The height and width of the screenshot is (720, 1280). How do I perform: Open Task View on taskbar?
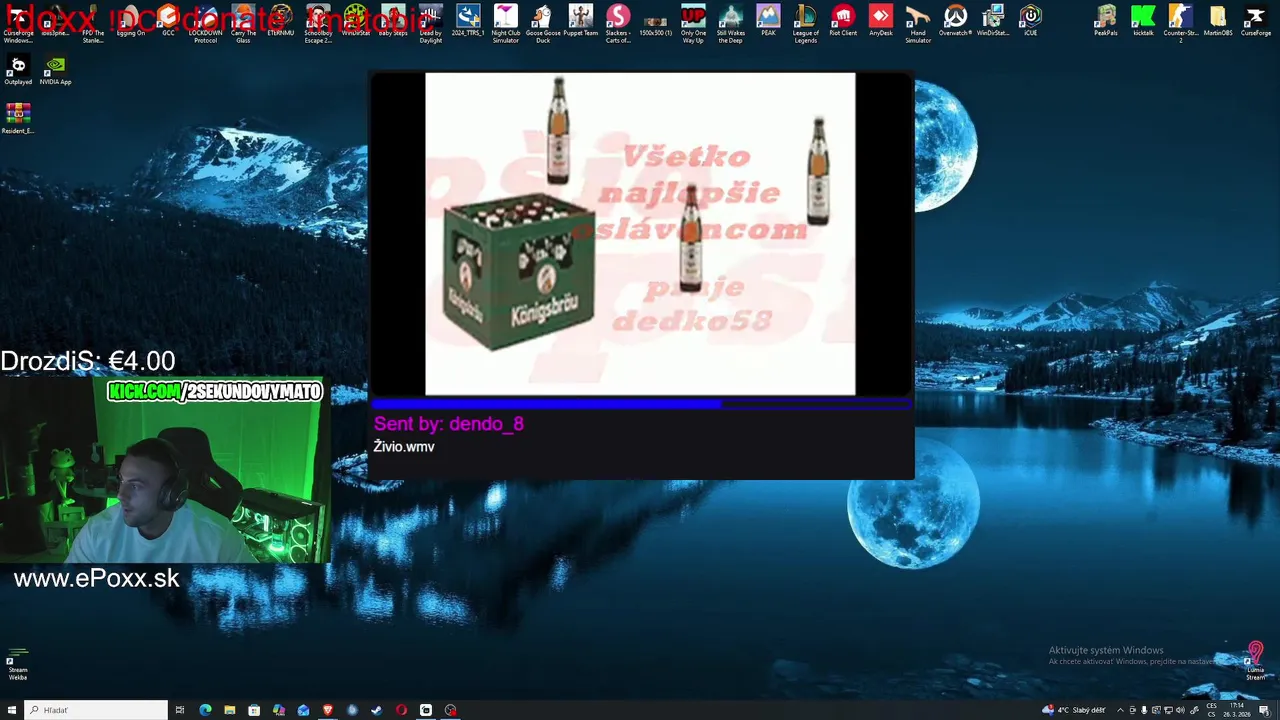180,710
